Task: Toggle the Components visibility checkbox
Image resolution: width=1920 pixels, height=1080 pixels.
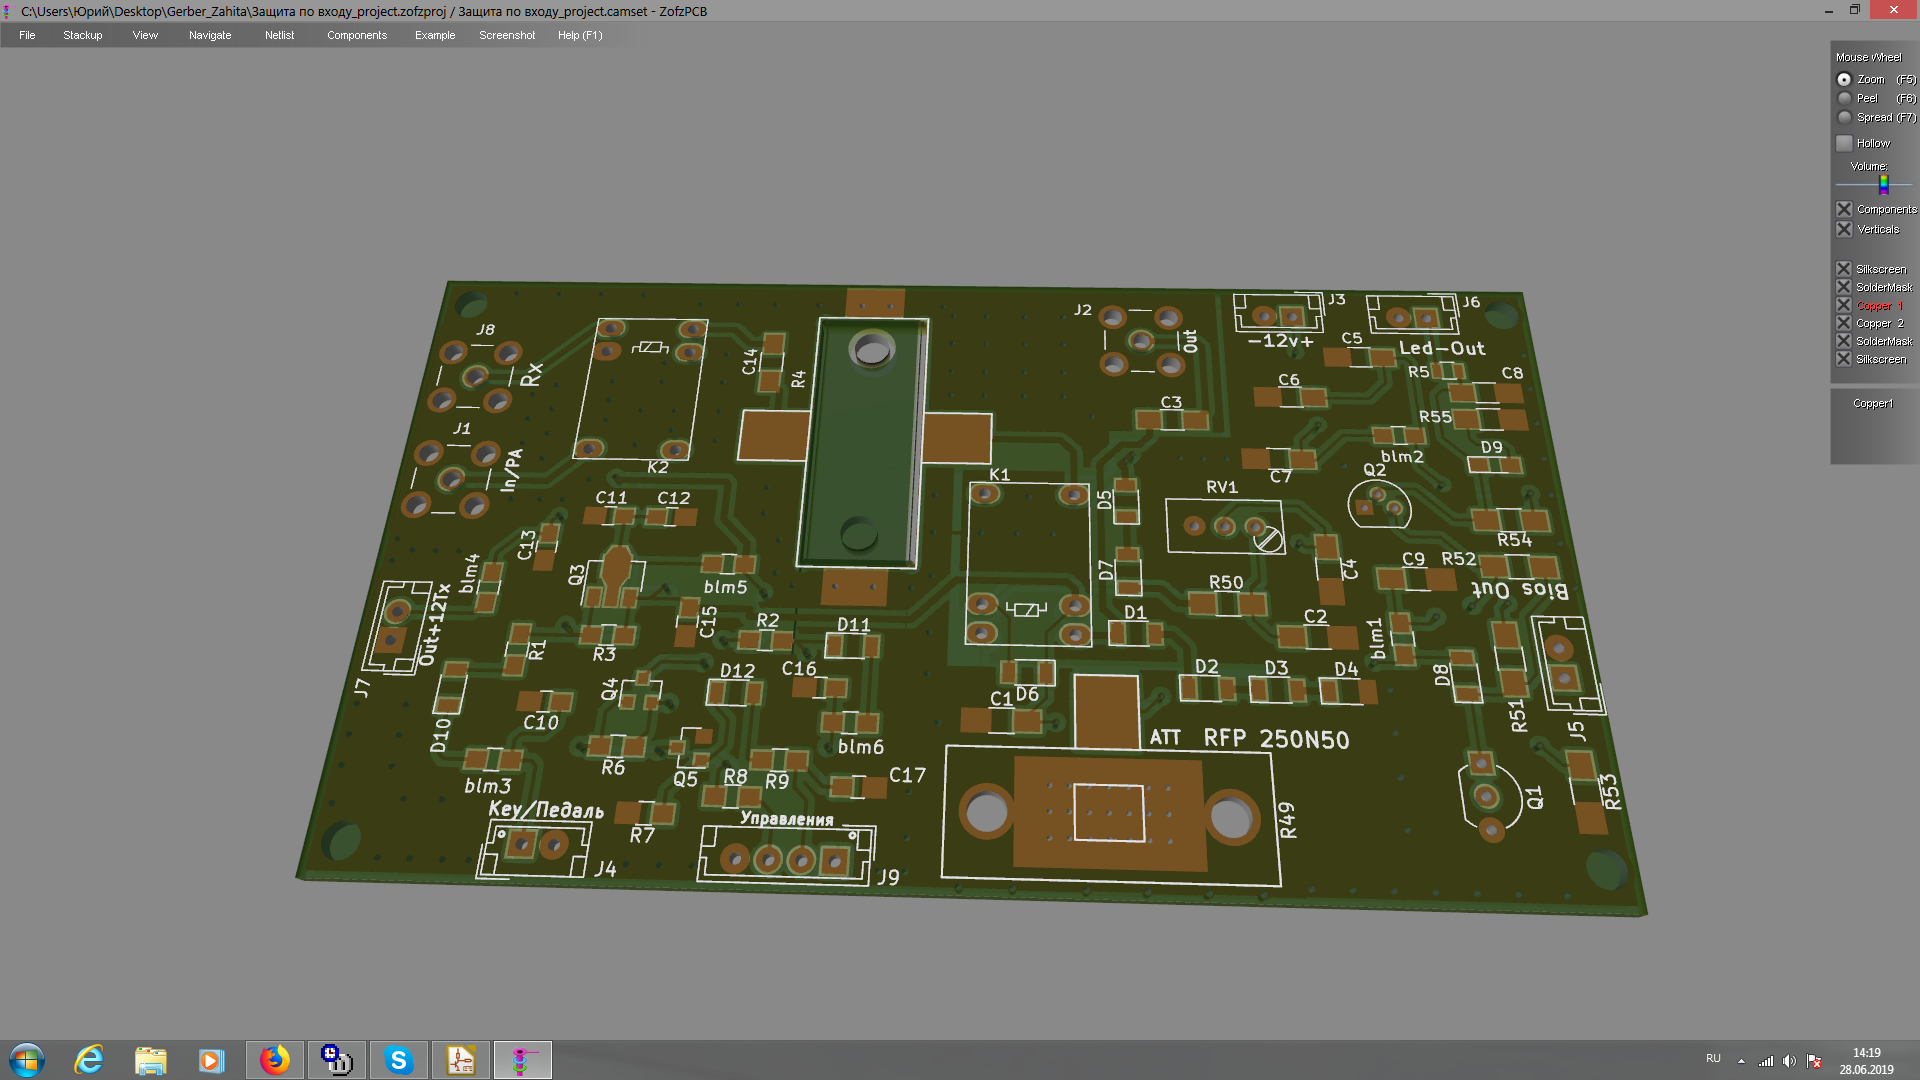Action: [x=1845, y=209]
